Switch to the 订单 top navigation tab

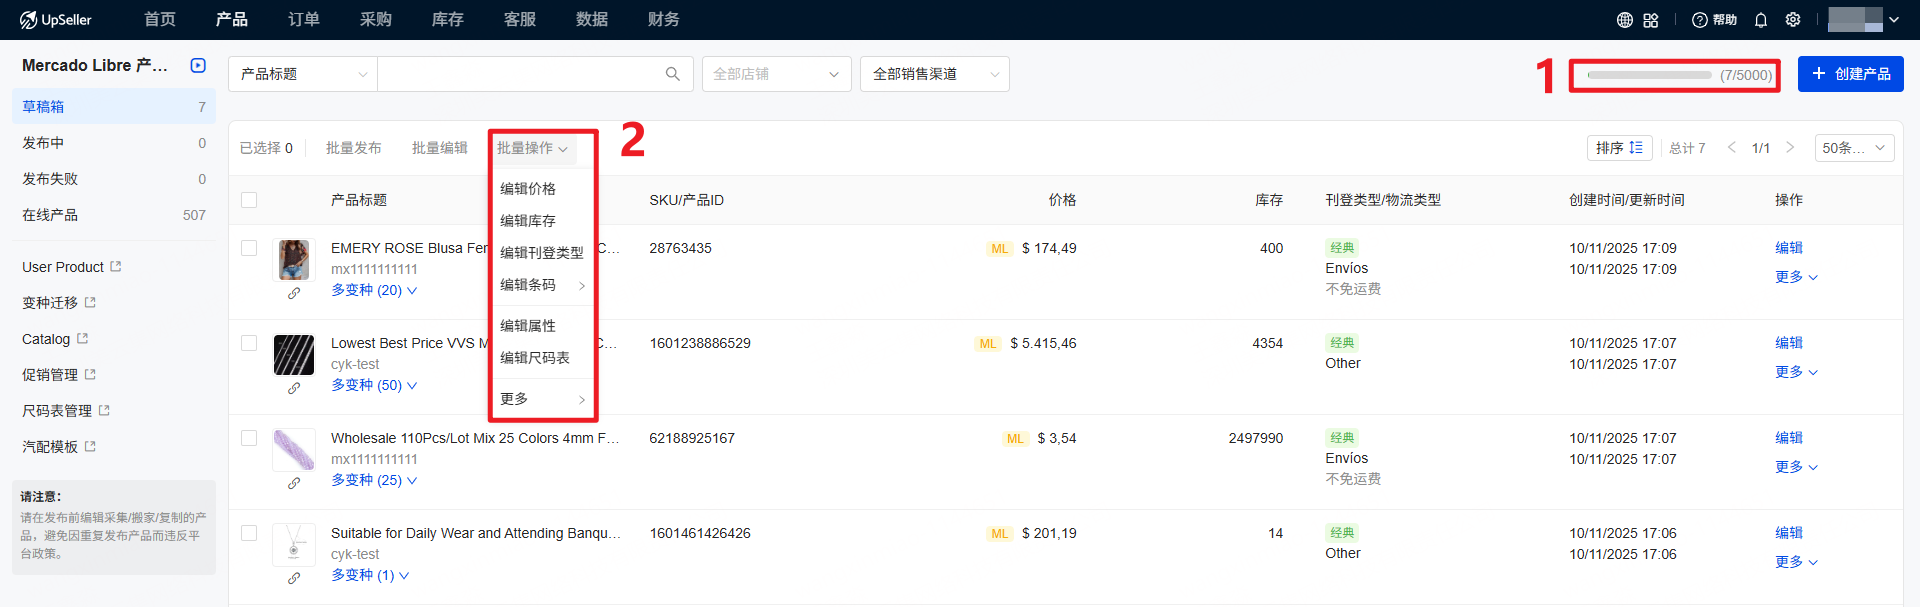(x=303, y=20)
